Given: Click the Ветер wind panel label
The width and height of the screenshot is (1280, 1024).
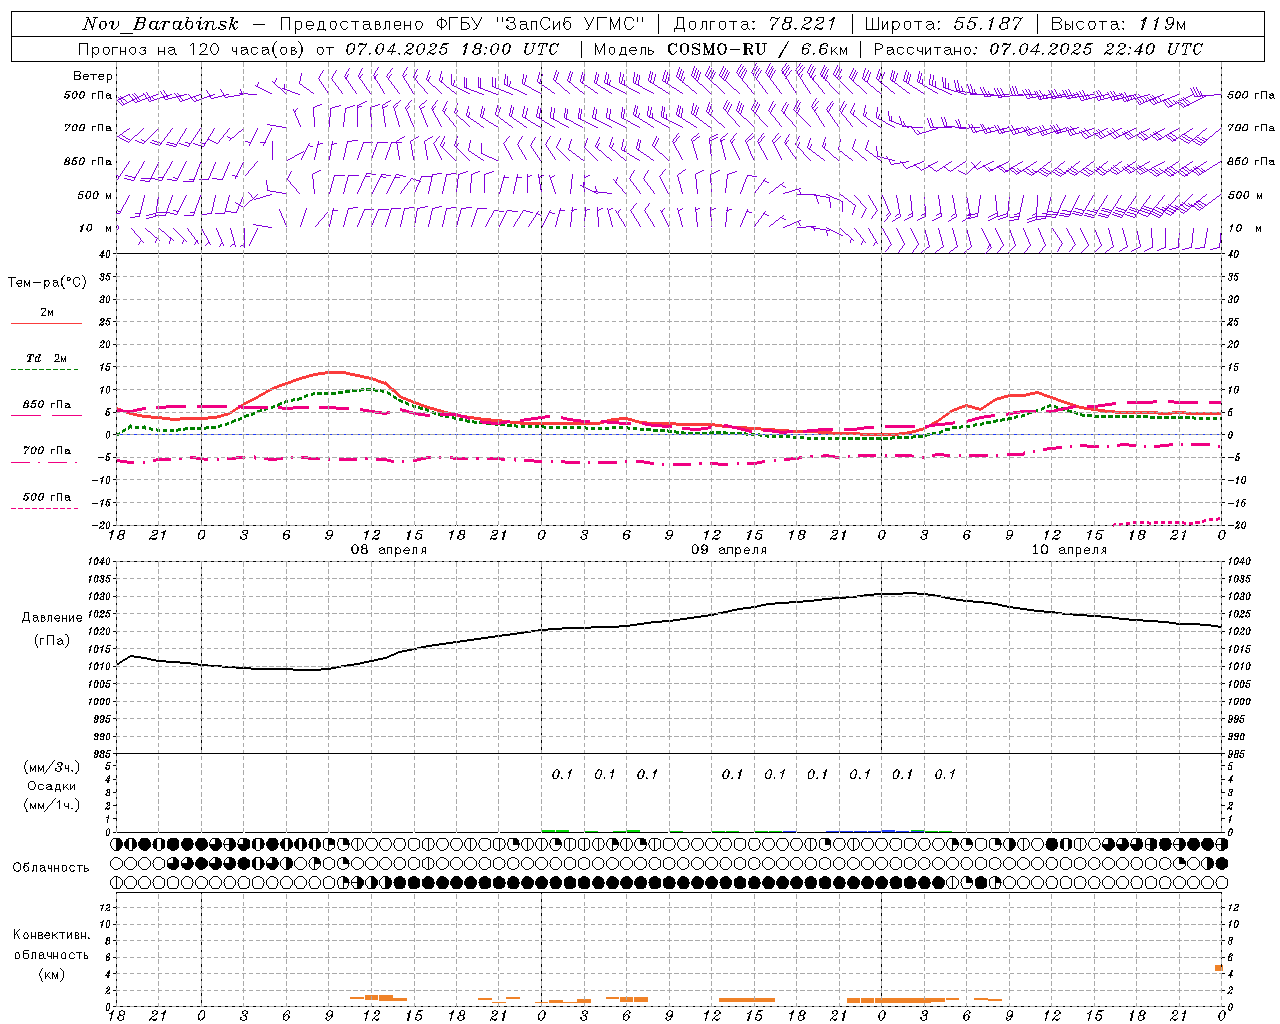Looking at the screenshot, I should pyautogui.click(x=93, y=76).
